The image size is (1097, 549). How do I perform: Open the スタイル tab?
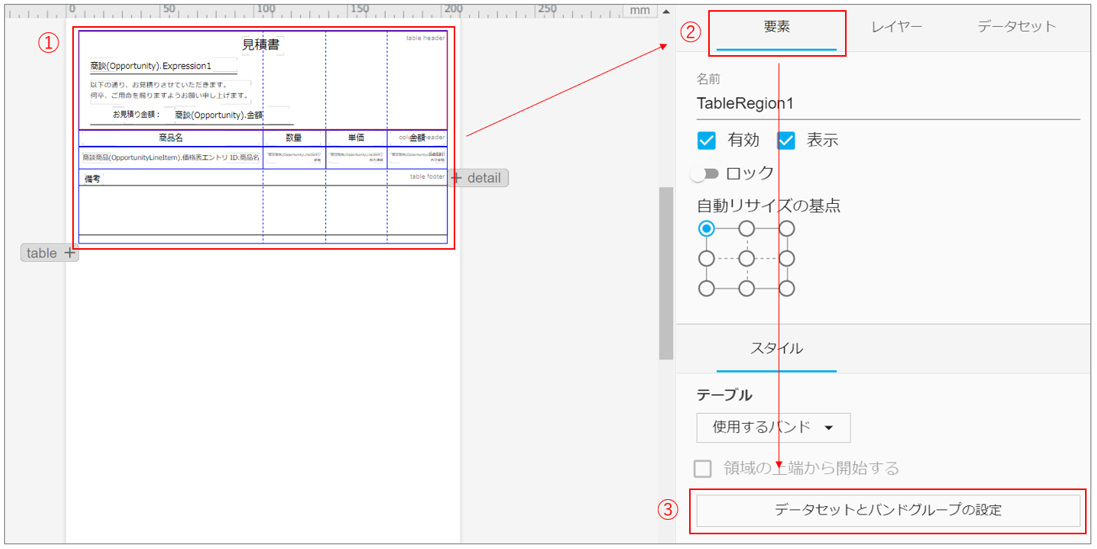pyautogui.click(x=776, y=348)
